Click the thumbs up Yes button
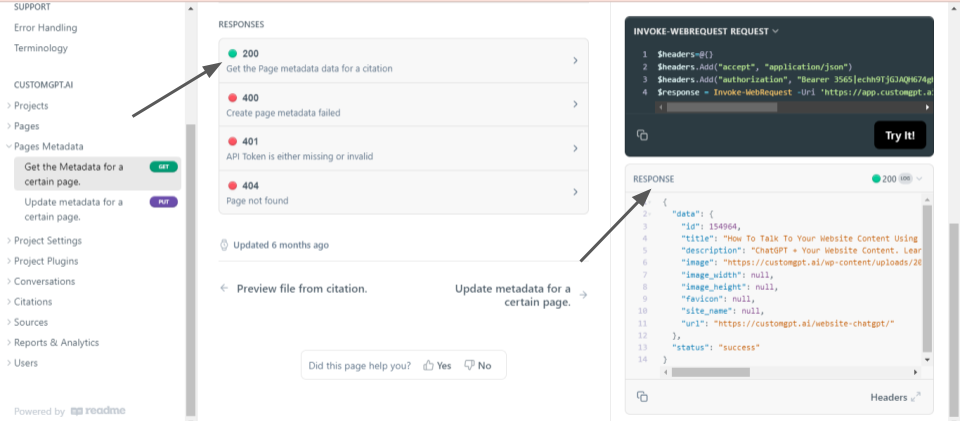Image resolution: width=960 pixels, height=421 pixels. pyautogui.click(x=437, y=365)
